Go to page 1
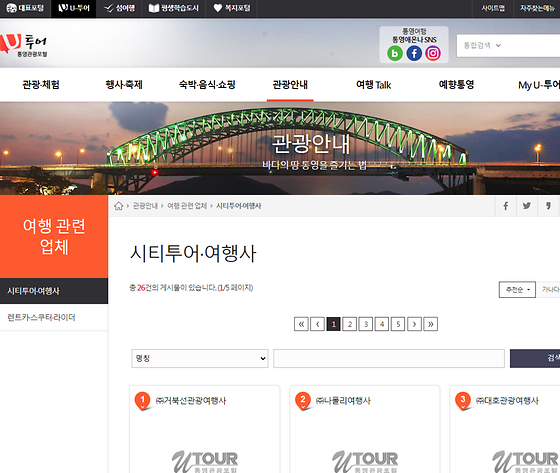Viewport: 560px width, 473px height. click(334, 324)
